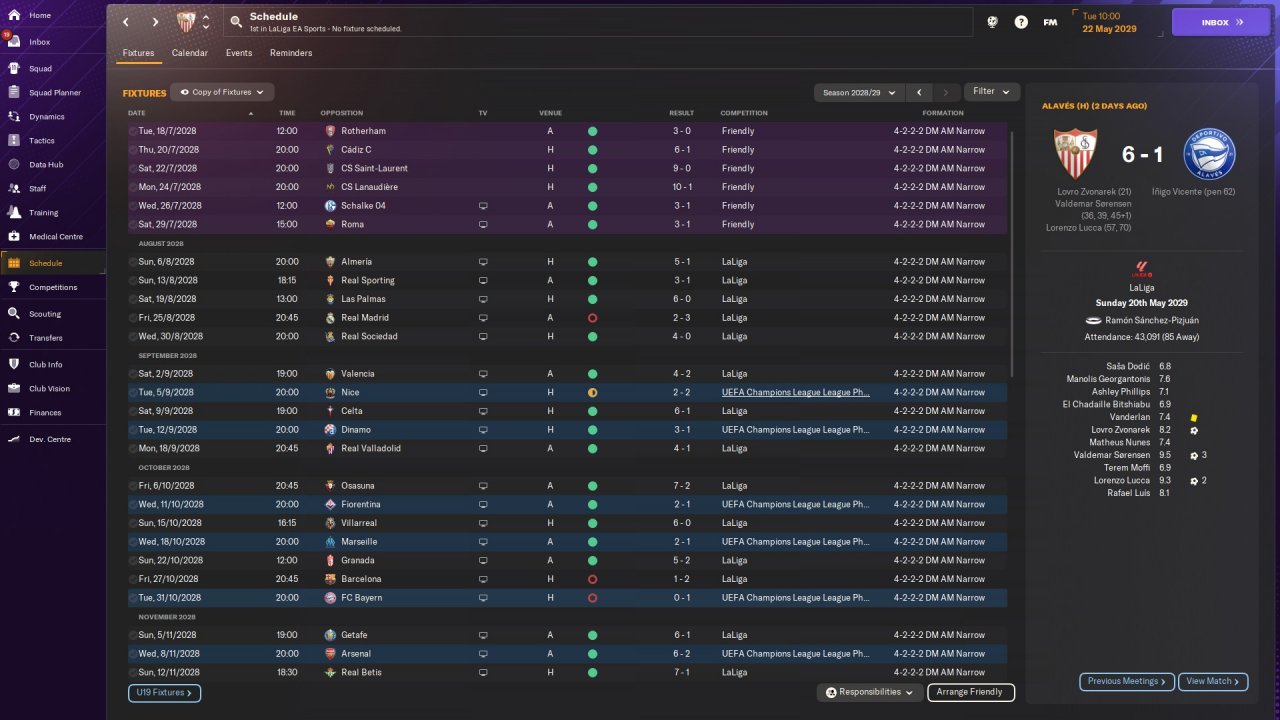Open Squad Planner in sidebar

tap(53, 93)
